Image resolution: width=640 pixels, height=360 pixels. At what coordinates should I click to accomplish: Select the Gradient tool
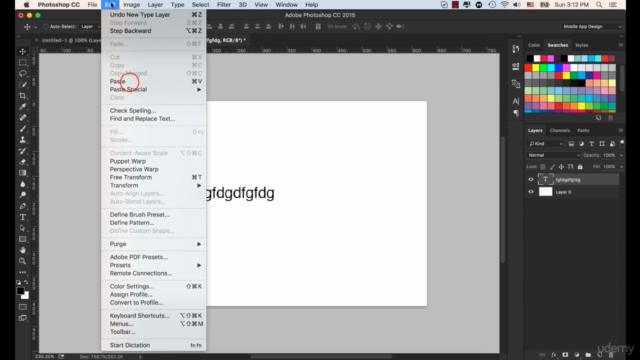click(22, 173)
